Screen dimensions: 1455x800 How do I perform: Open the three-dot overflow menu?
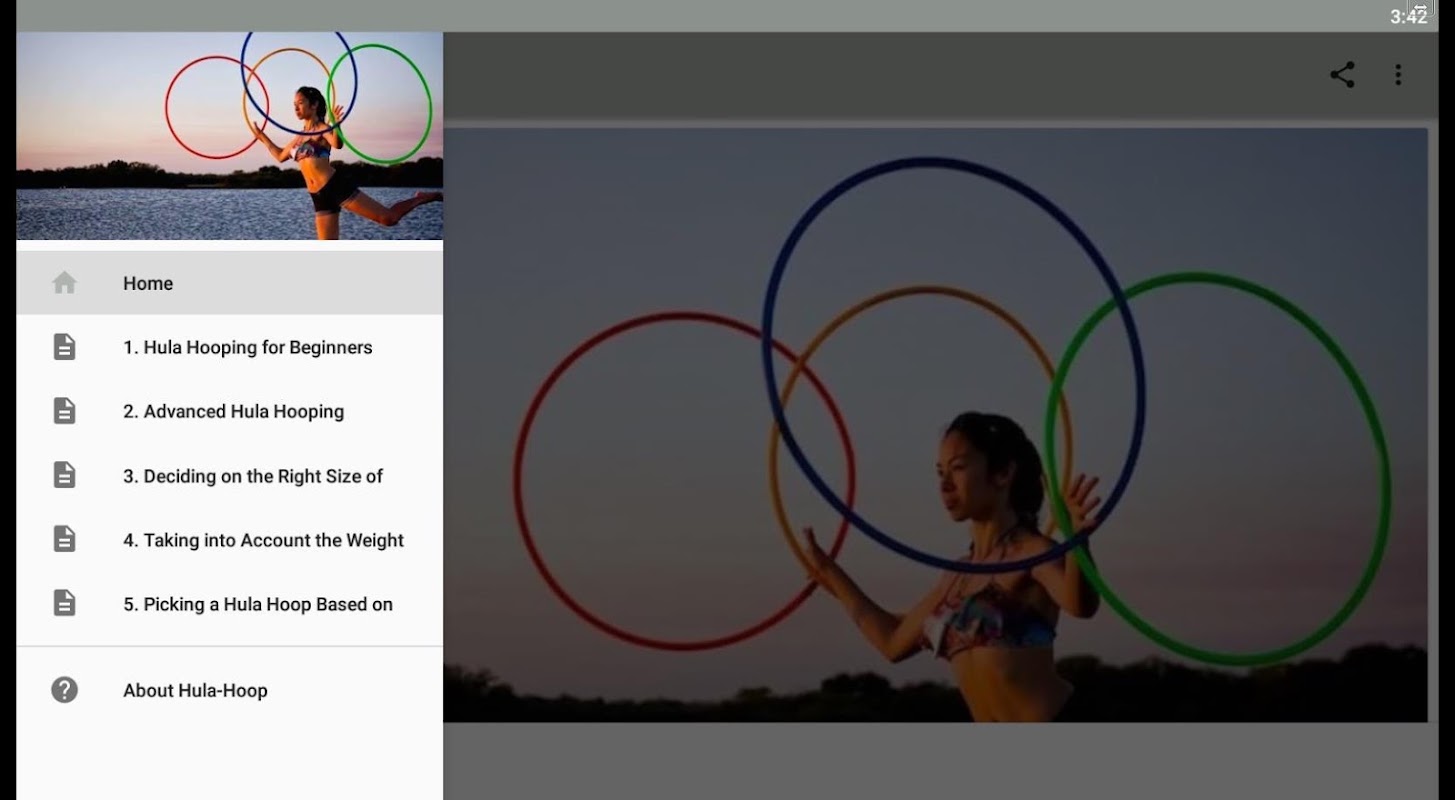[1398, 75]
